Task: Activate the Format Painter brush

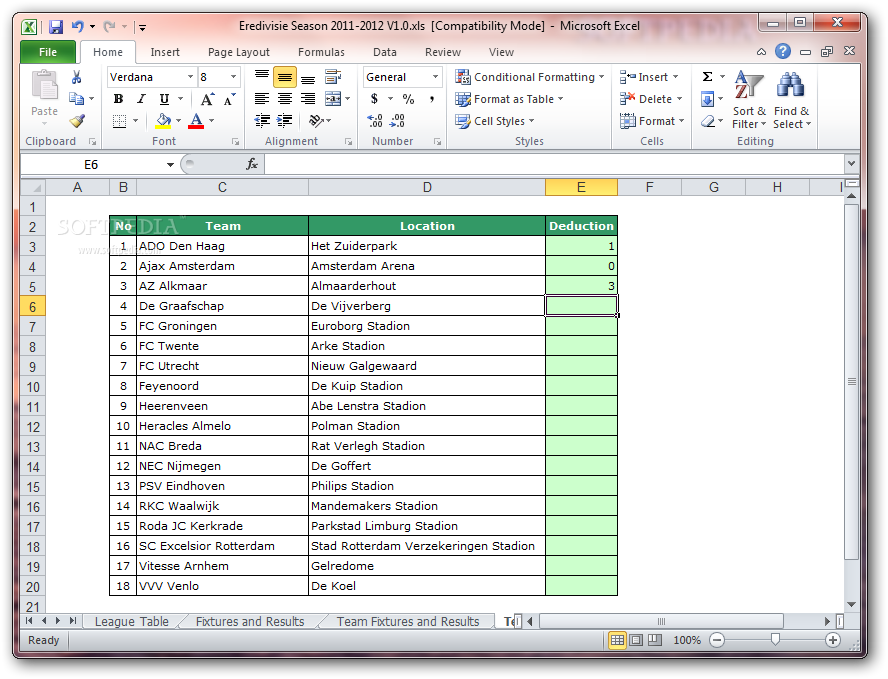Action: pyautogui.click(x=77, y=121)
